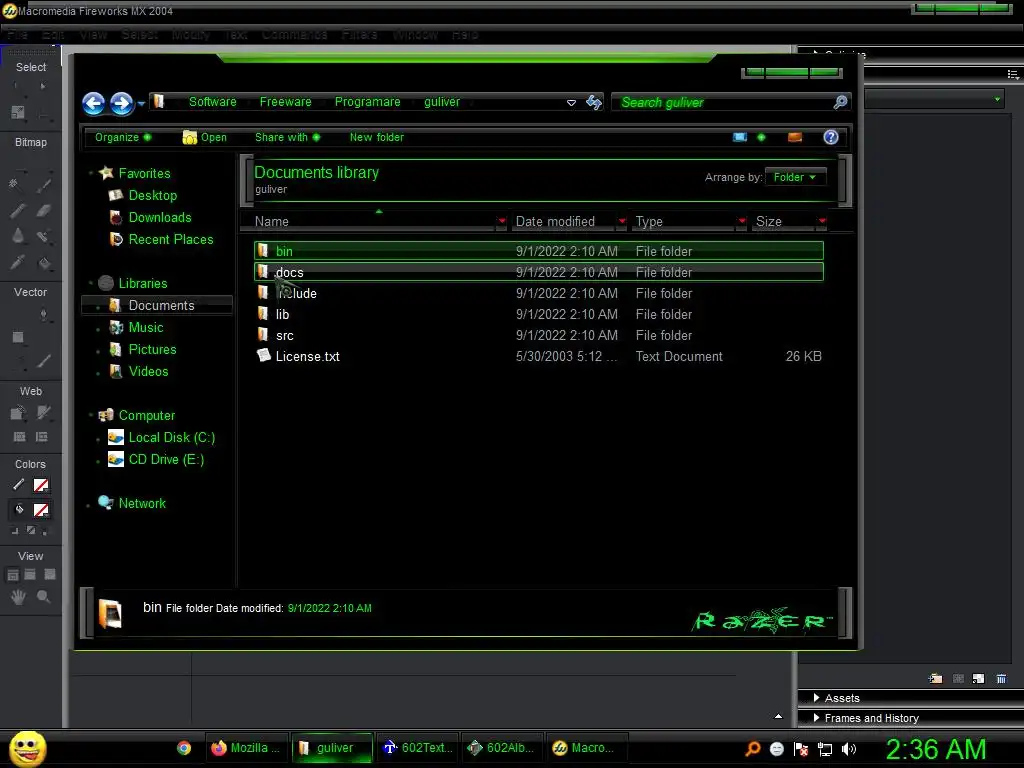Select the Hand tool in View section
Screen dimensions: 1024x768
click(18, 596)
